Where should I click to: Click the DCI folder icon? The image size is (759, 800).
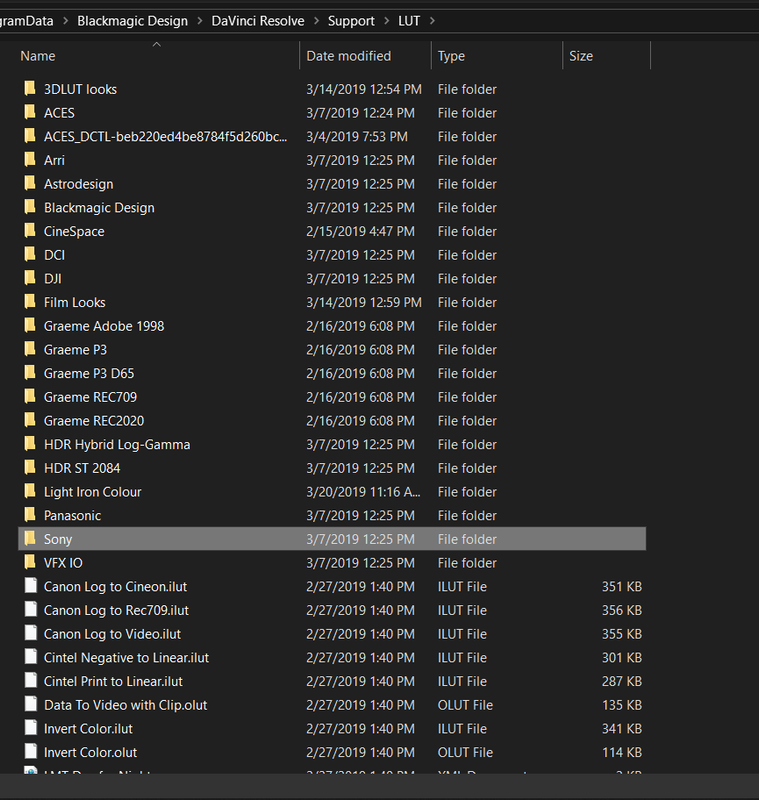pyautogui.click(x=30, y=254)
